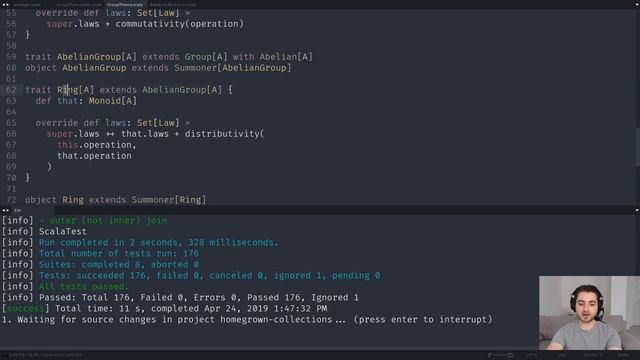Click the presenter webcam thumbnail
Image resolution: width=640 pixels, height=360 pixels.
coord(589,313)
